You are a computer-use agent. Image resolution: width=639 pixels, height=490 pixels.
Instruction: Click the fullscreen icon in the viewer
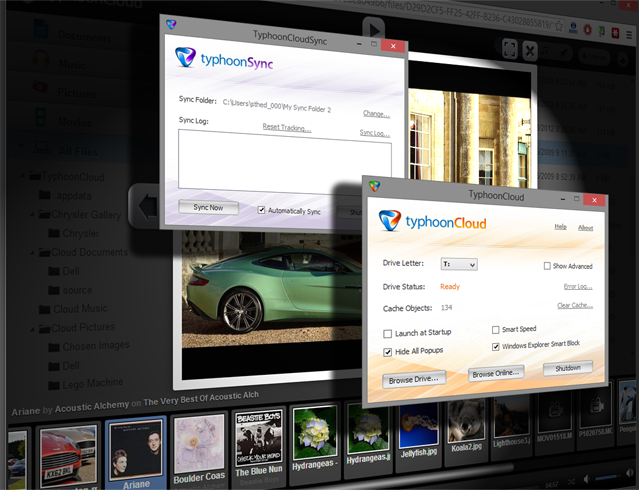[510, 49]
